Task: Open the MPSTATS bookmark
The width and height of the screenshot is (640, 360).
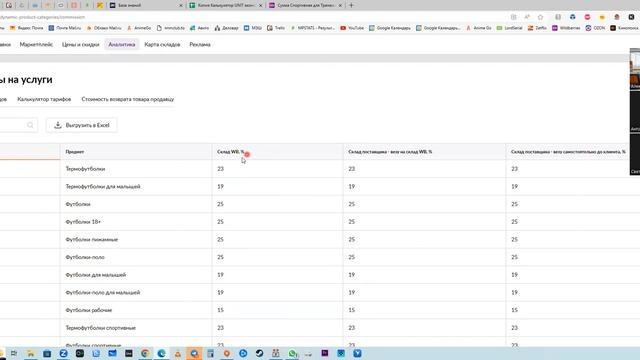Action: coord(313,28)
